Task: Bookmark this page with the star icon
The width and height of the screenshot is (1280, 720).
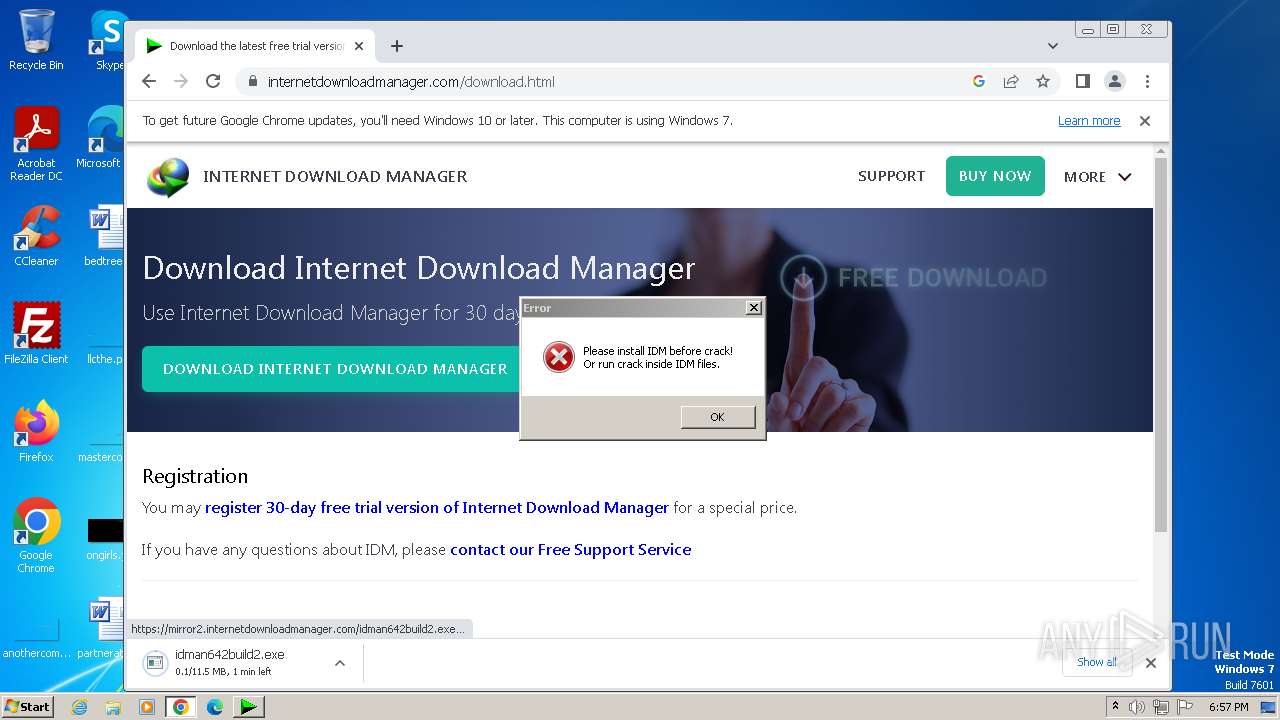Action: coord(1043,81)
